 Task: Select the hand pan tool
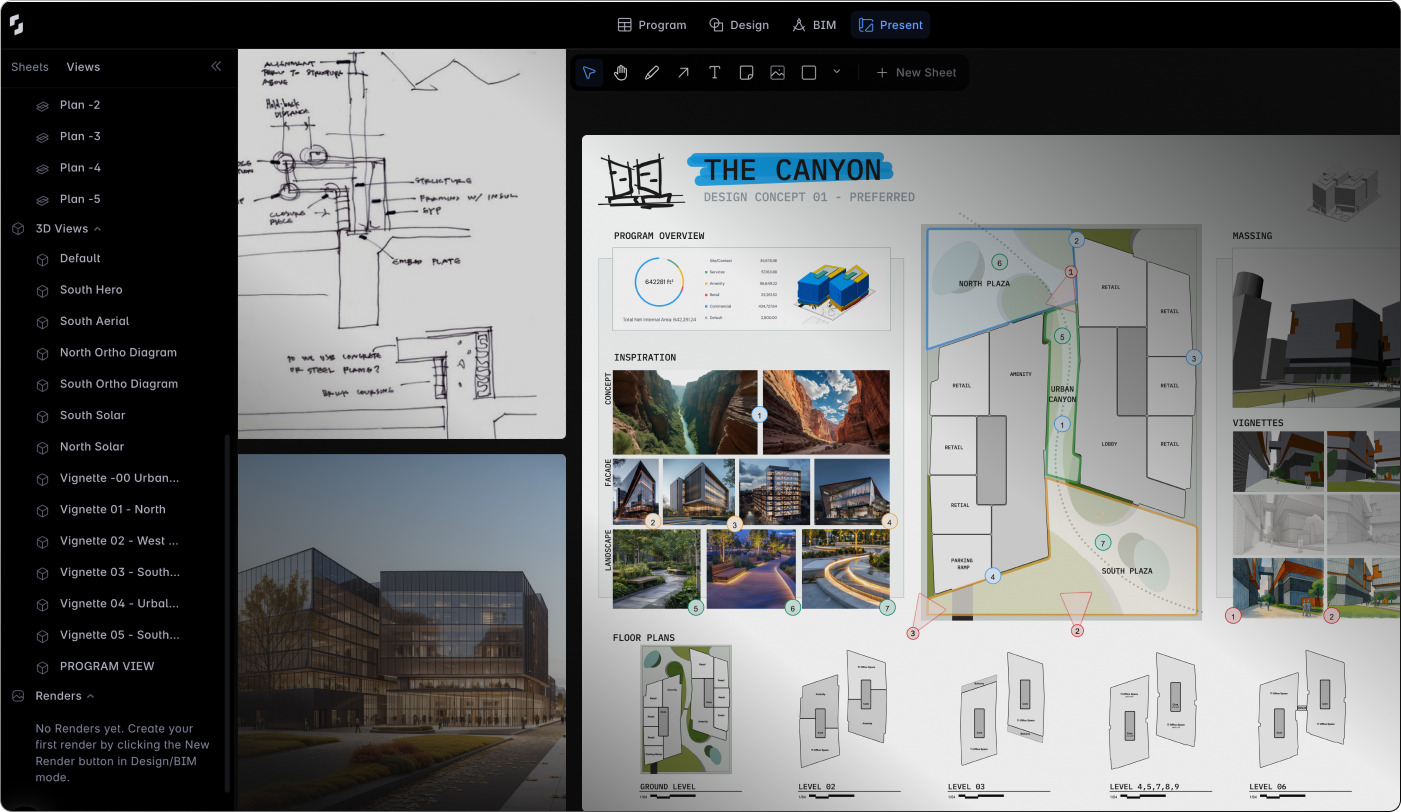[621, 71]
